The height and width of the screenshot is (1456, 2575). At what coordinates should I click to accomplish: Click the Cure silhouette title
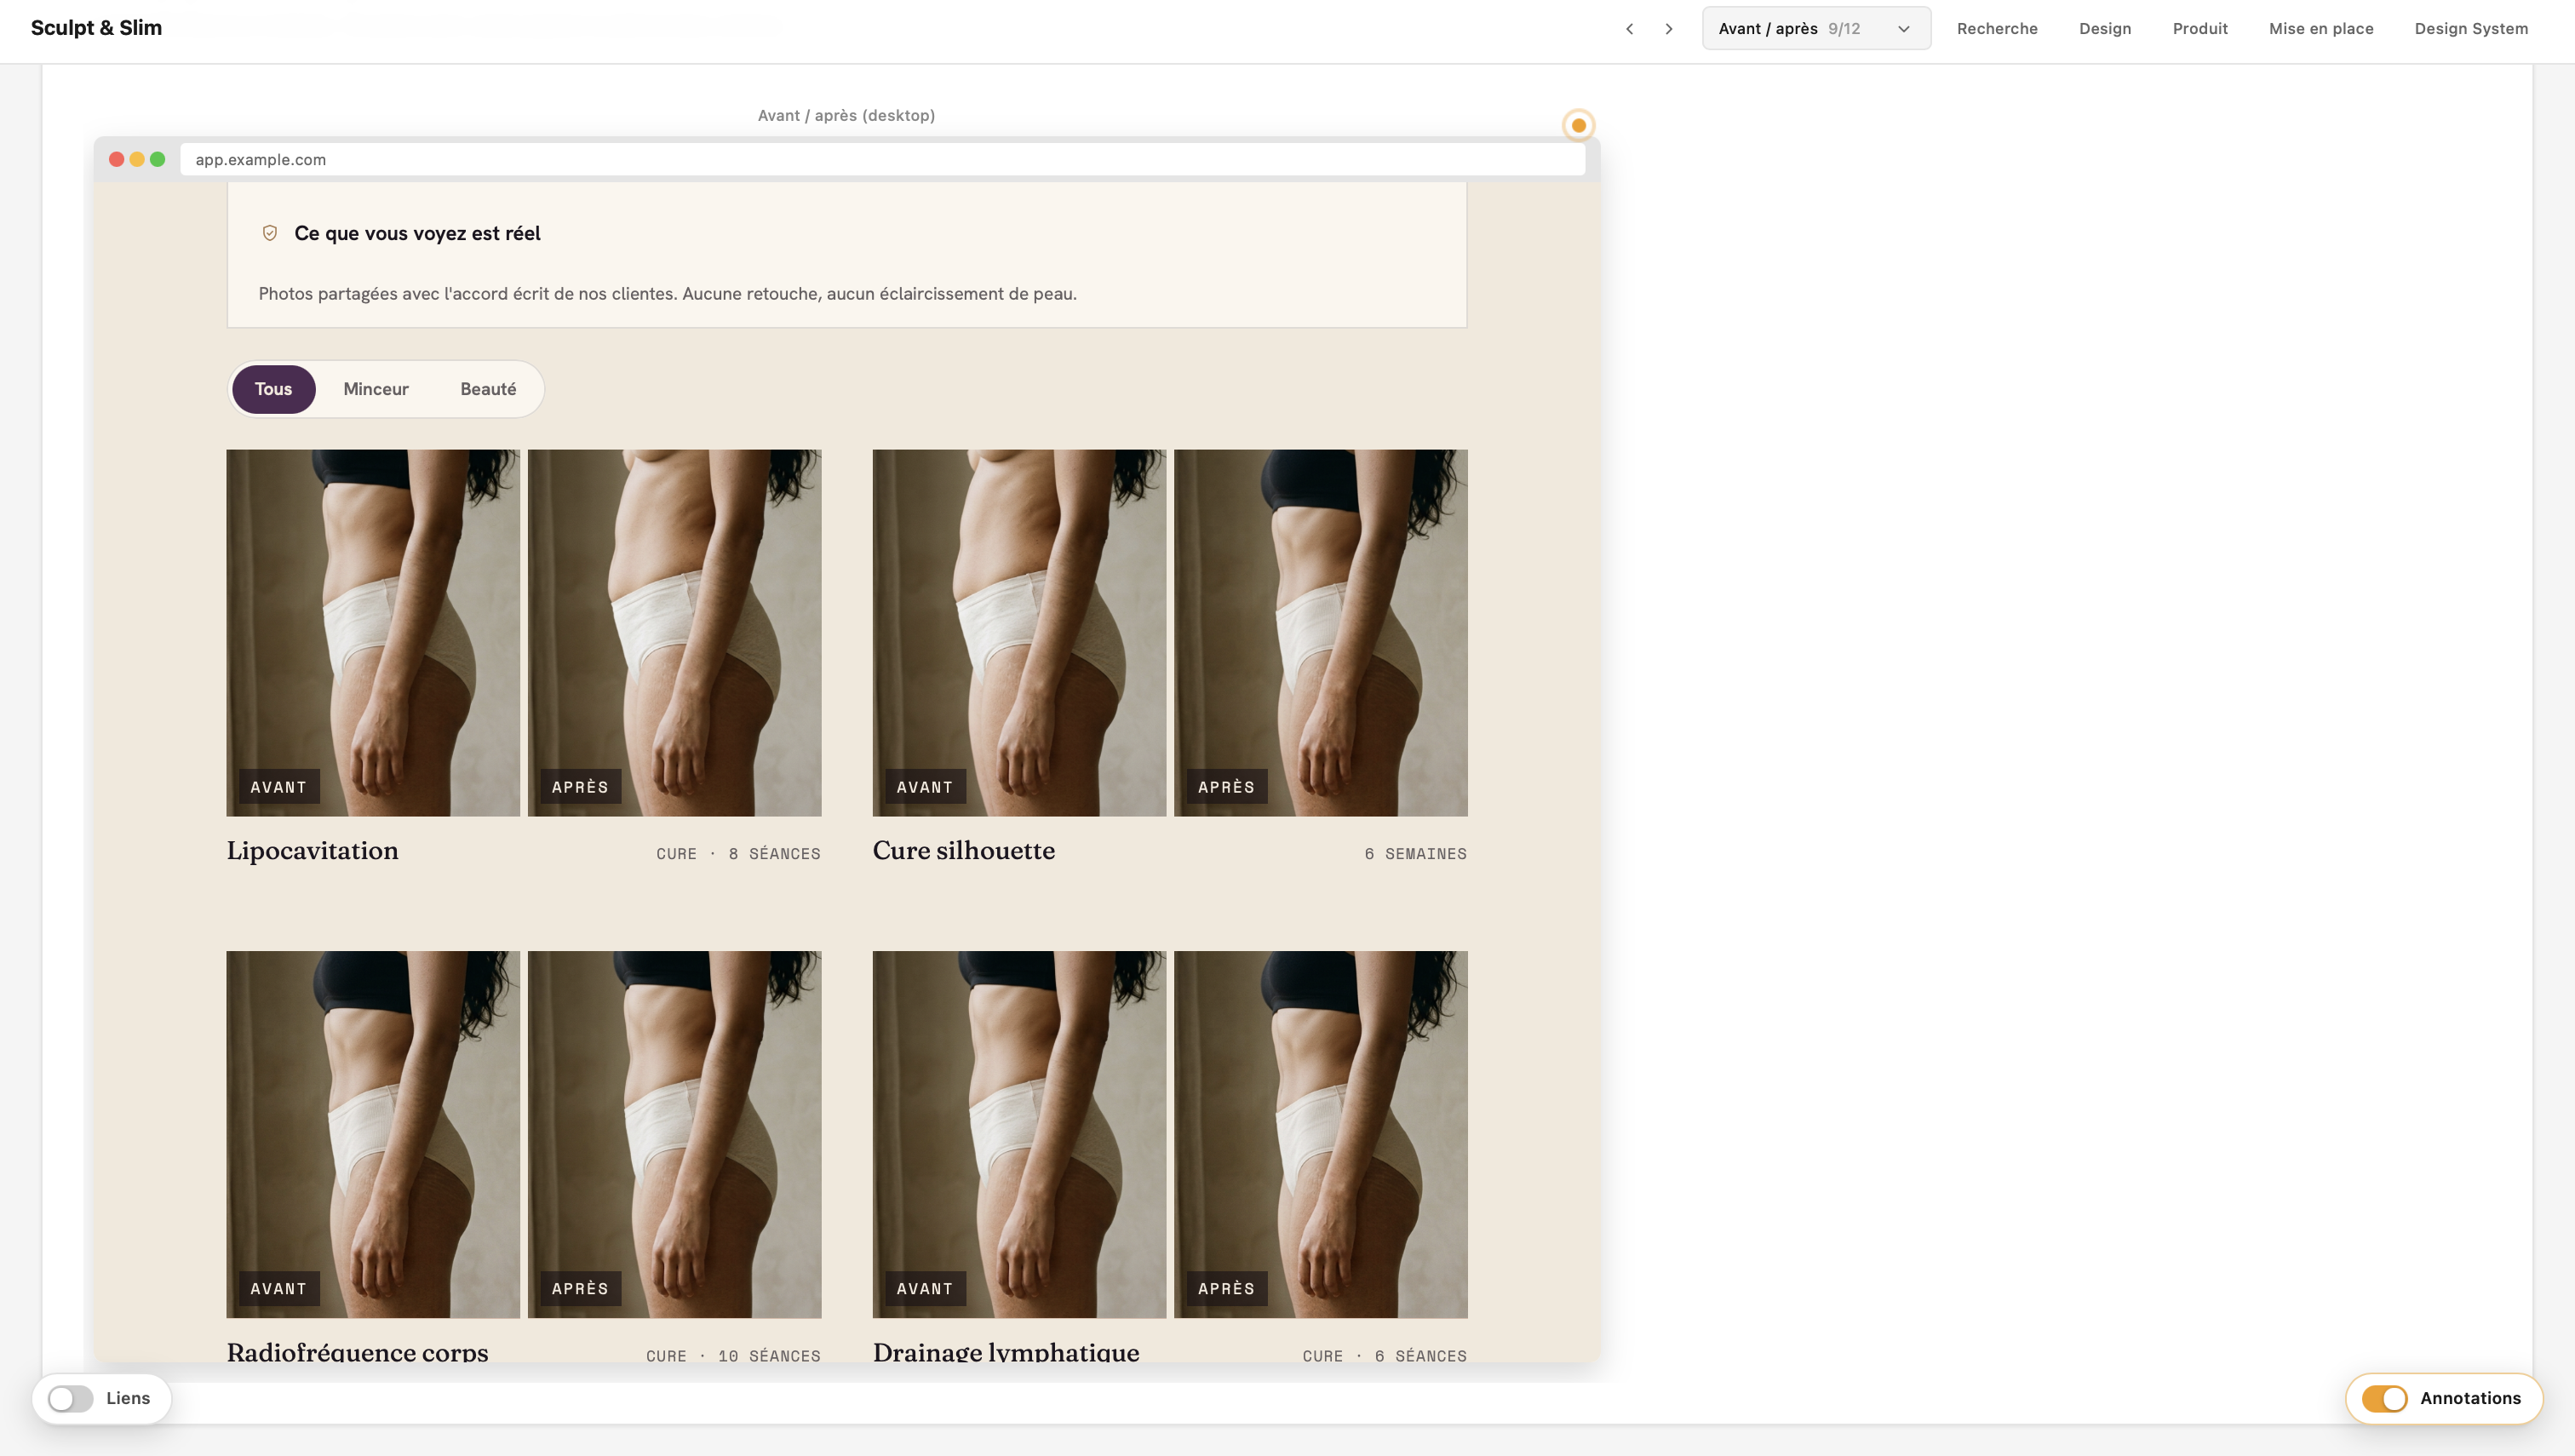[963, 851]
